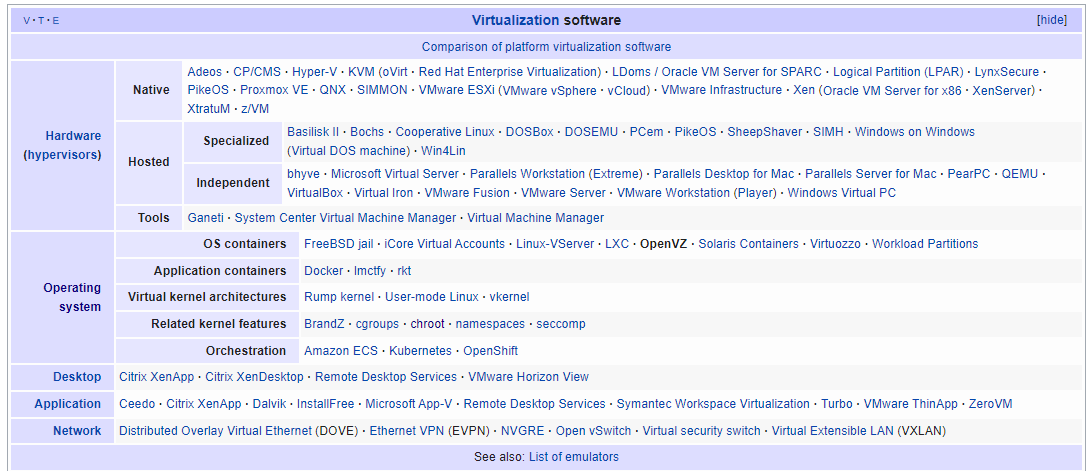Open the Open vSwitch link

click(x=593, y=431)
